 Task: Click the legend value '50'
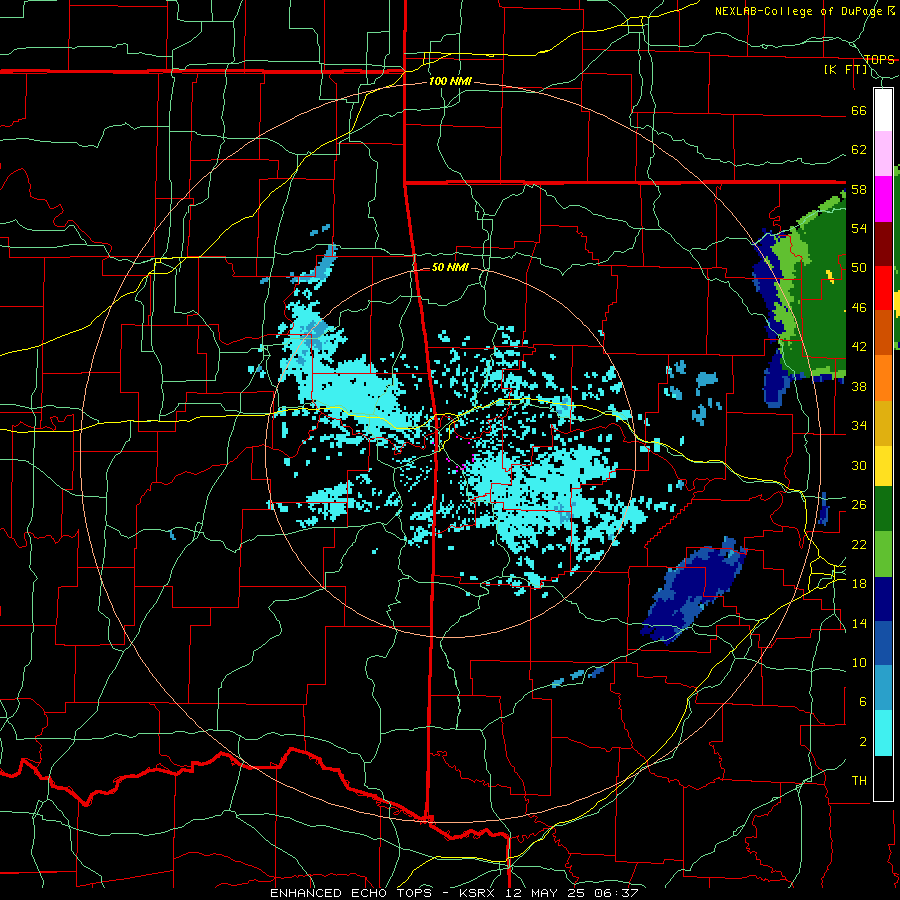tap(859, 268)
